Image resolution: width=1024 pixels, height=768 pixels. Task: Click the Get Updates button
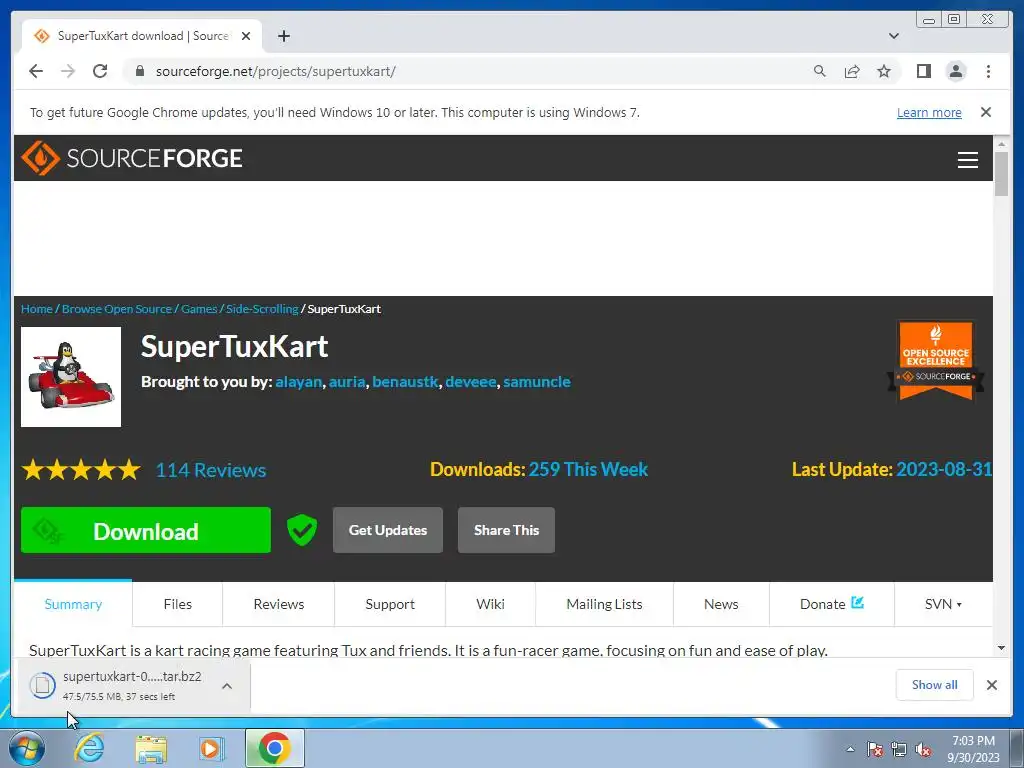click(x=388, y=530)
